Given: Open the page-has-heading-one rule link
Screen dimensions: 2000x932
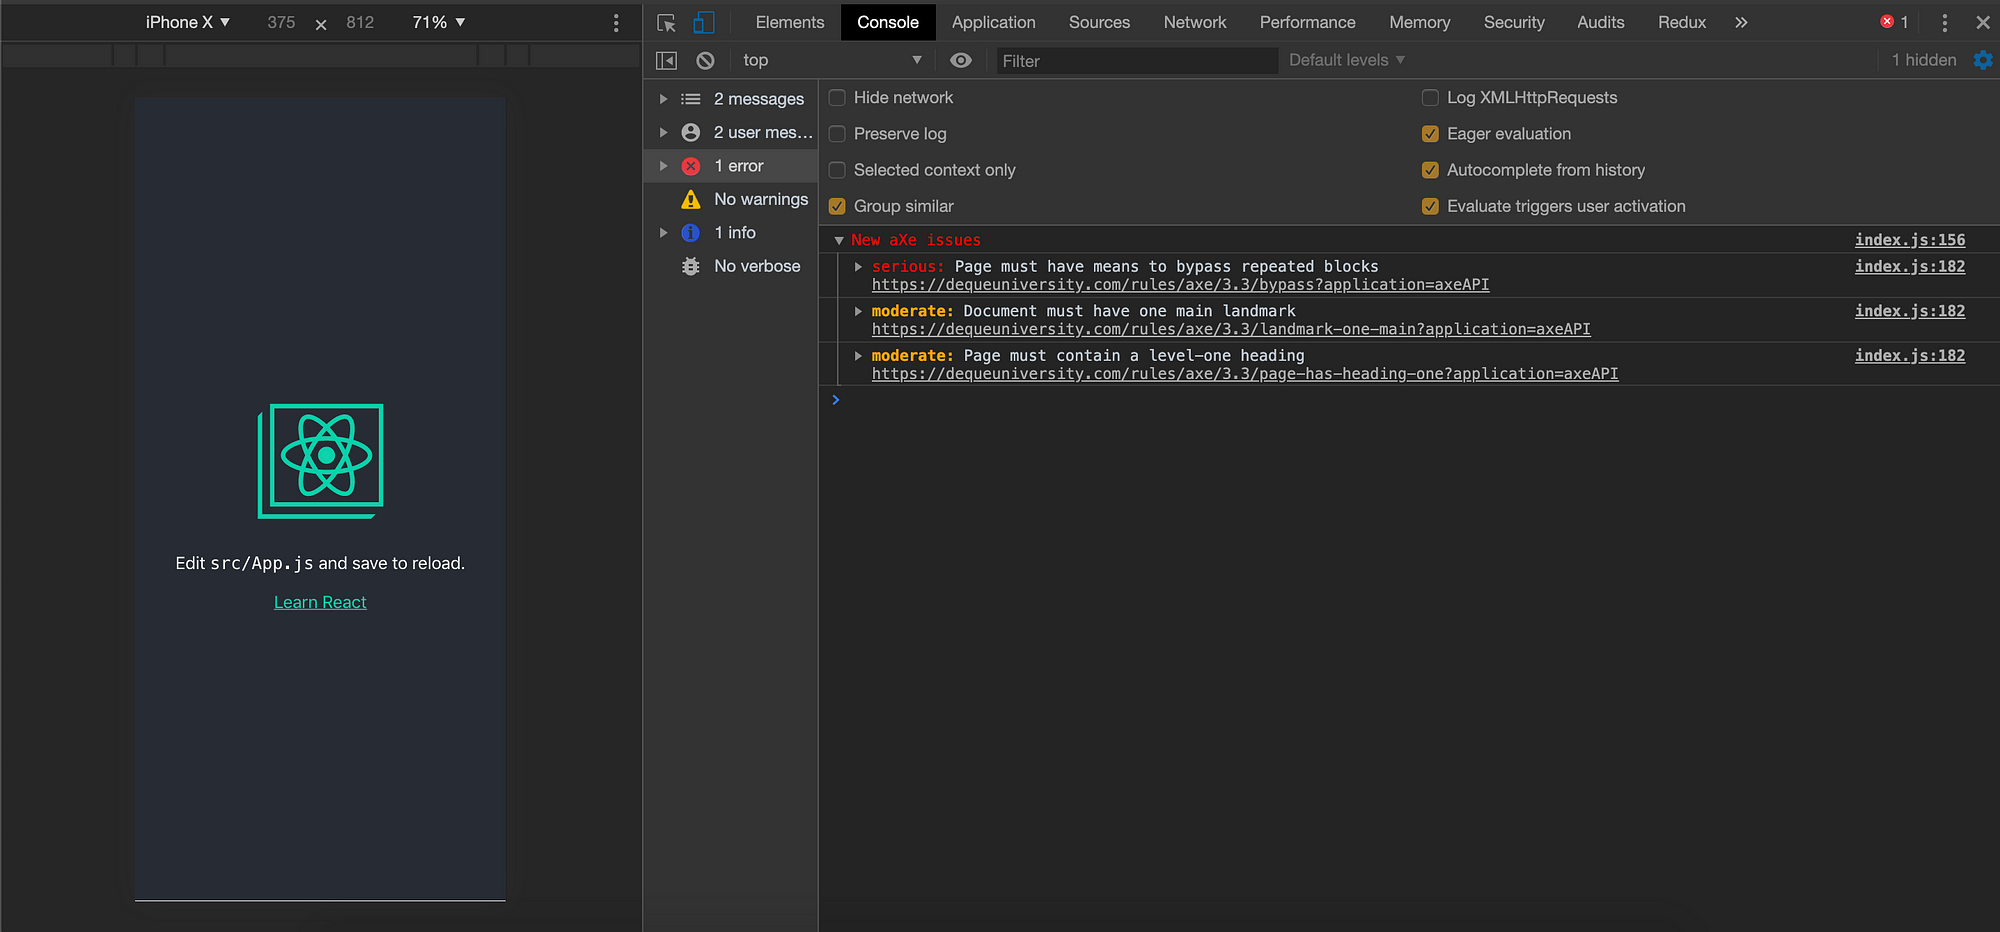Looking at the screenshot, I should pyautogui.click(x=1245, y=374).
